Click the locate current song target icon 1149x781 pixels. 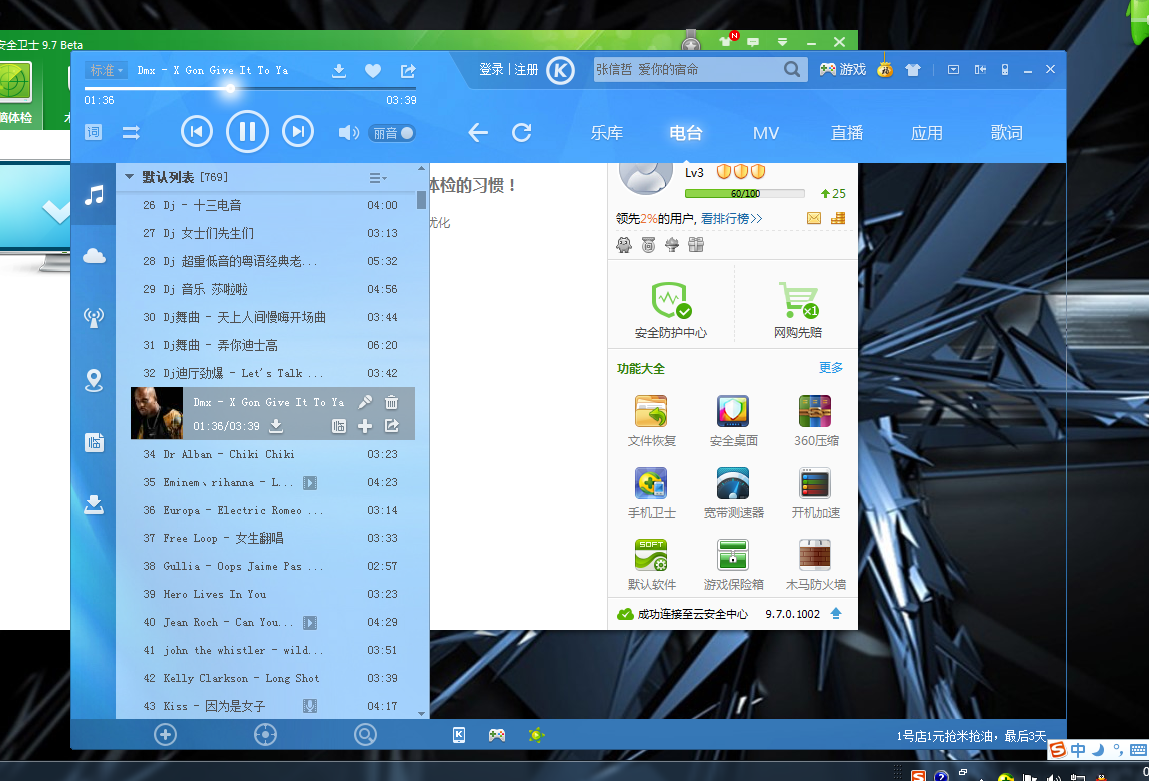point(265,735)
